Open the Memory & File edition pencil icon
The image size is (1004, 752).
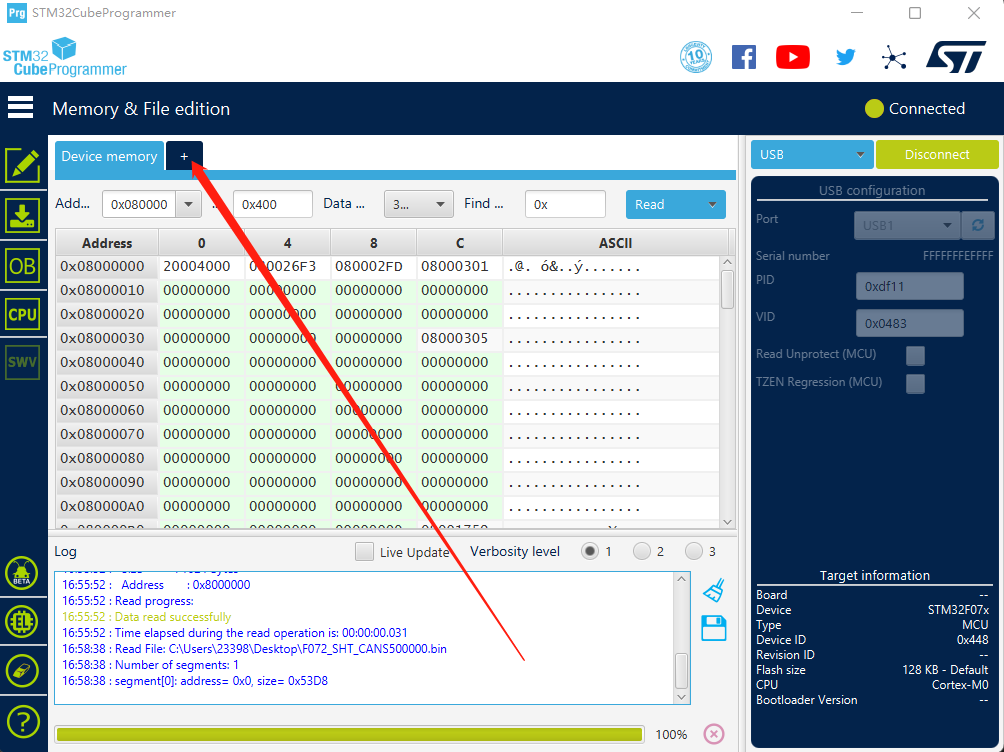tap(23, 165)
